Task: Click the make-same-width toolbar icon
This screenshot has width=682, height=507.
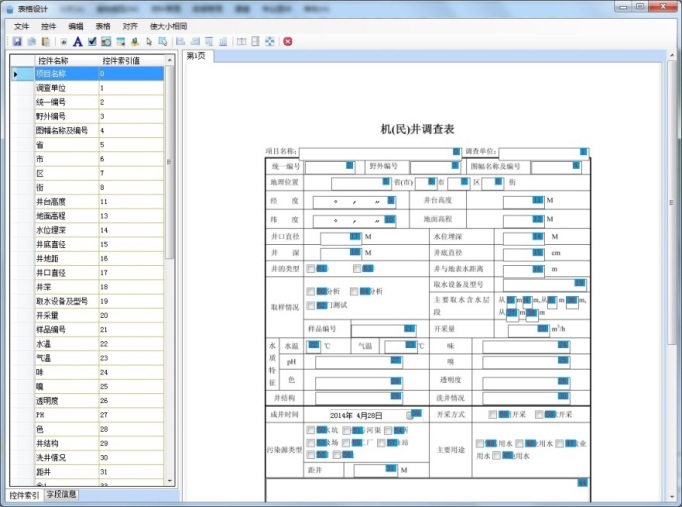Action: (241, 42)
